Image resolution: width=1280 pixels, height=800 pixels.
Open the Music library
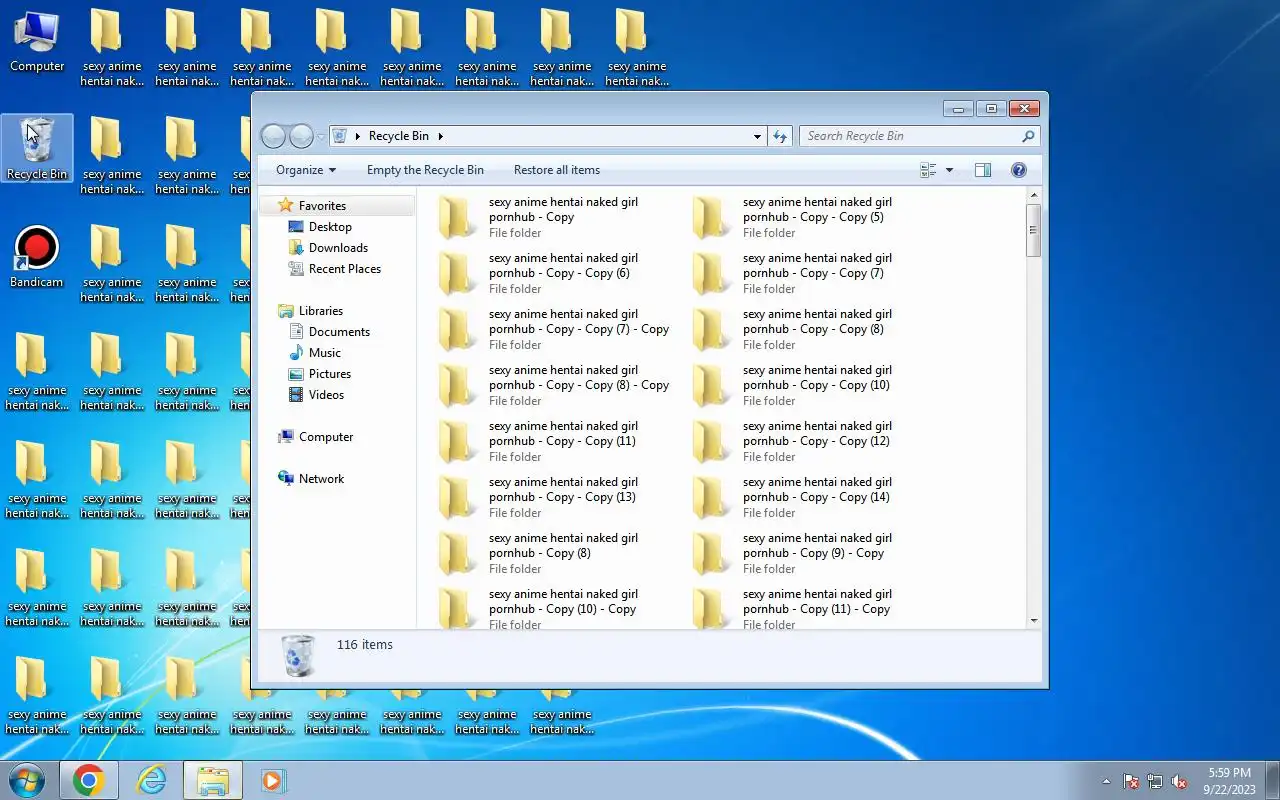[x=325, y=353]
